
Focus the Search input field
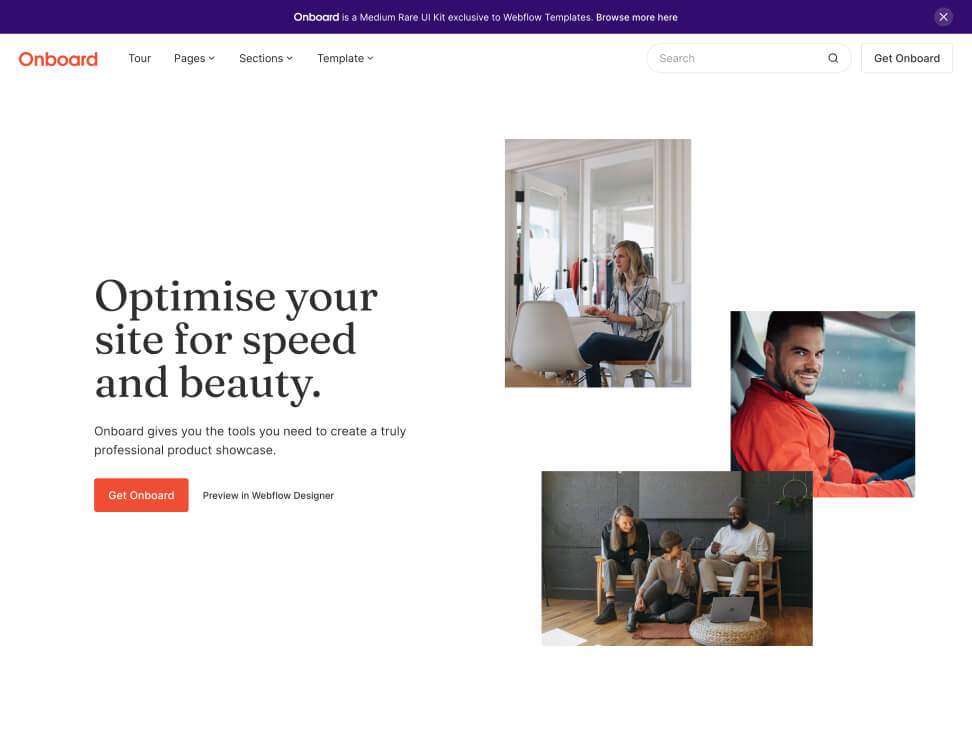click(748, 58)
